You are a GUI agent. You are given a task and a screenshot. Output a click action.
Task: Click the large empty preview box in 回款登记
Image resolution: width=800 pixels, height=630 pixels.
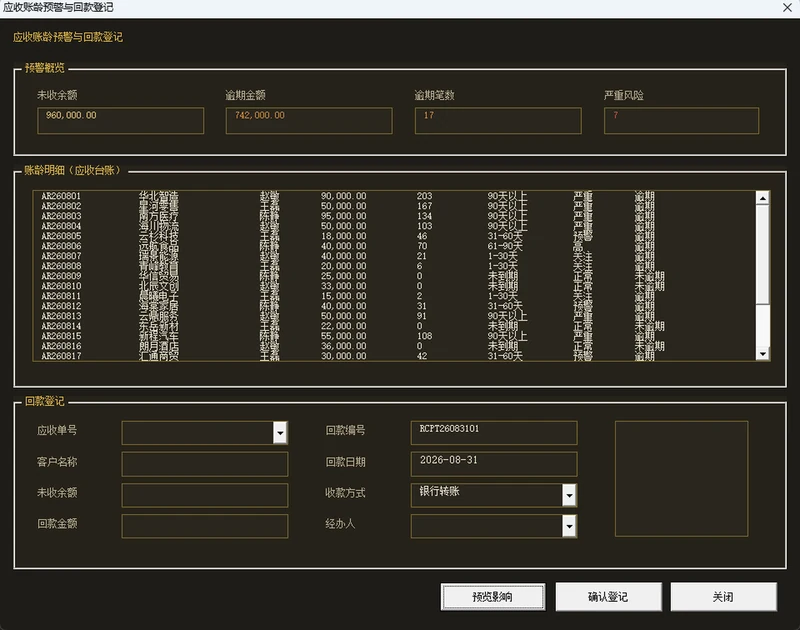682,478
